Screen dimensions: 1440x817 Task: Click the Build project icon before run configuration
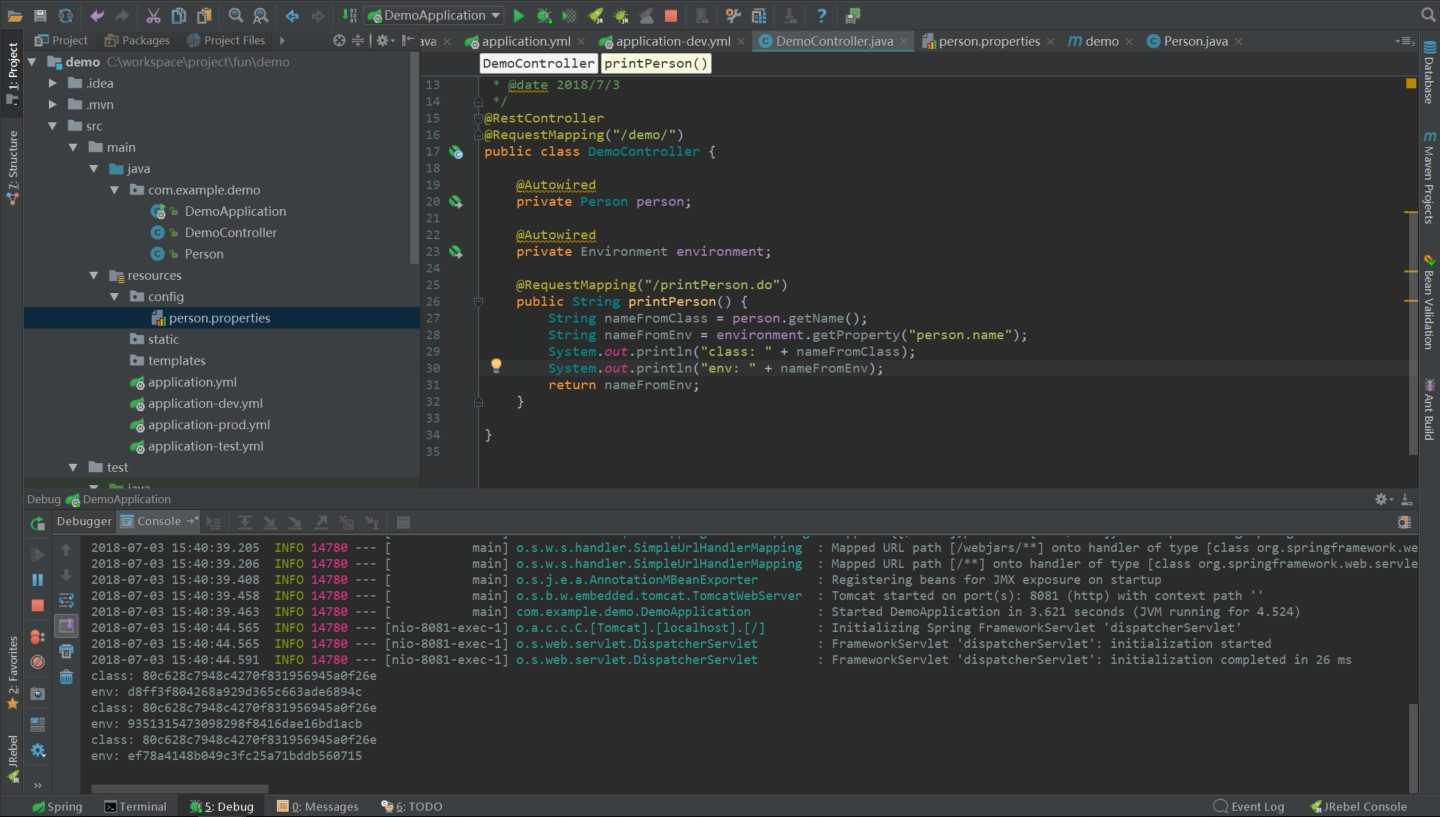349,16
